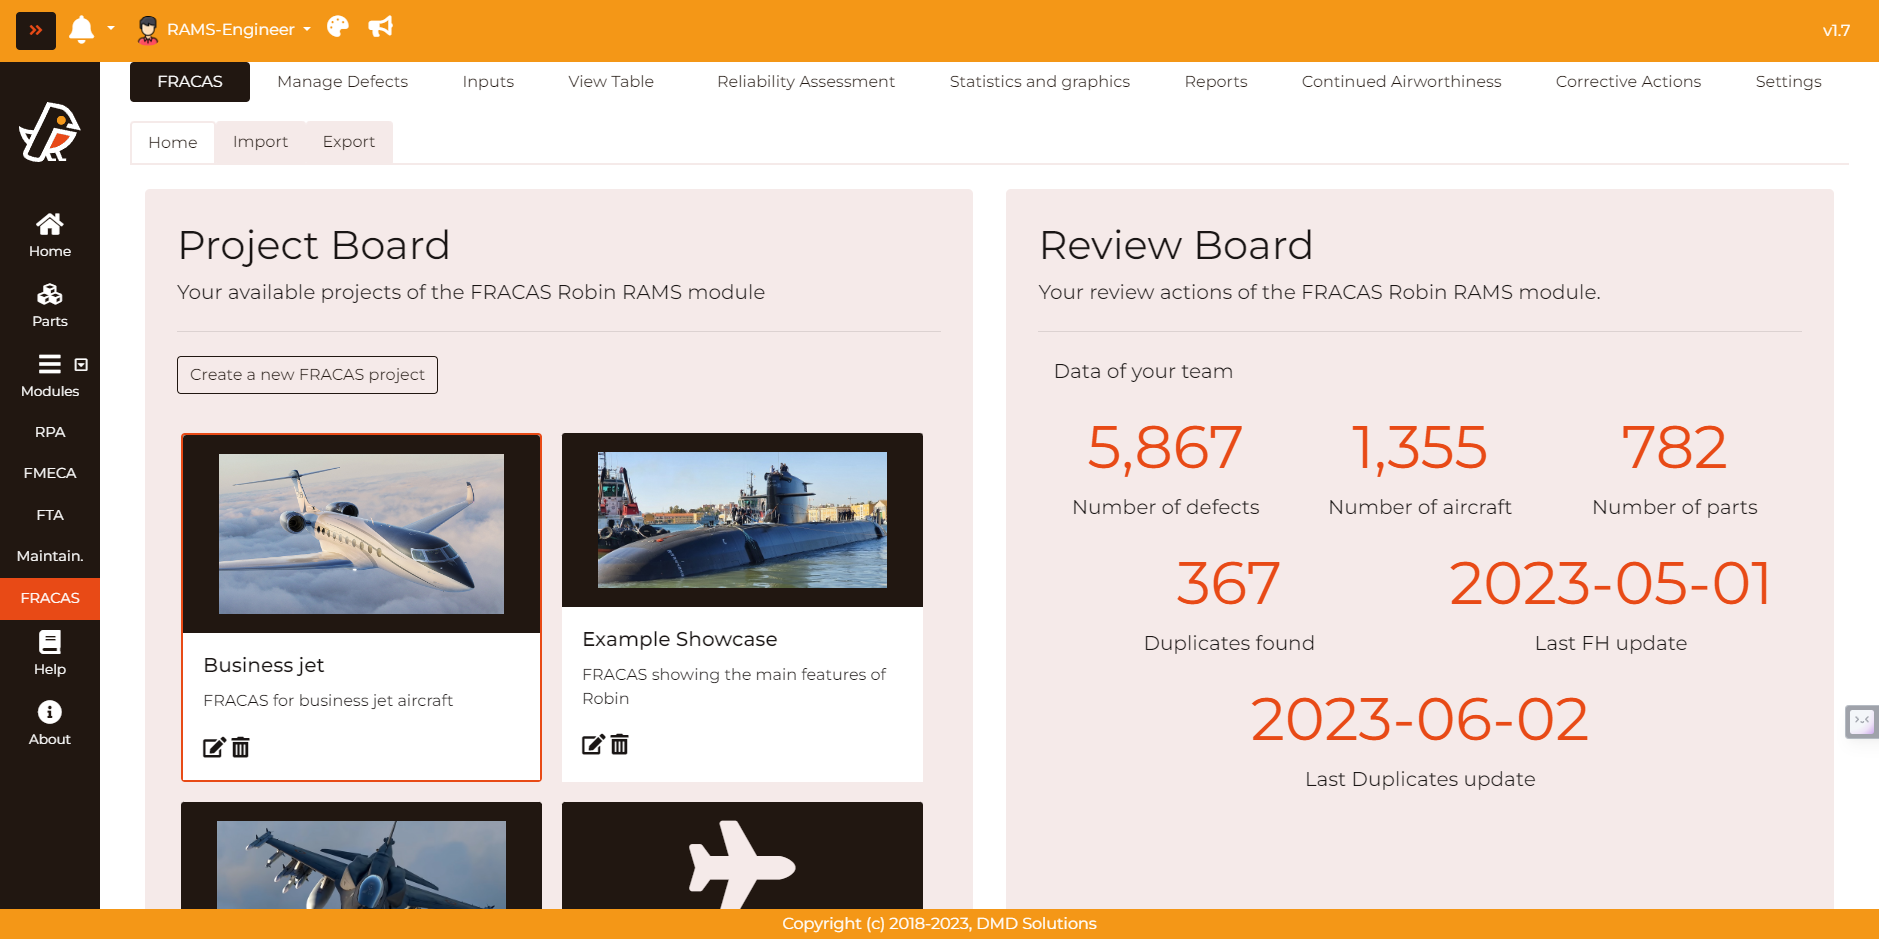Toggle sidebar with double-chevron button
This screenshot has height=939, width=1879.
click(x=36, y=30)
